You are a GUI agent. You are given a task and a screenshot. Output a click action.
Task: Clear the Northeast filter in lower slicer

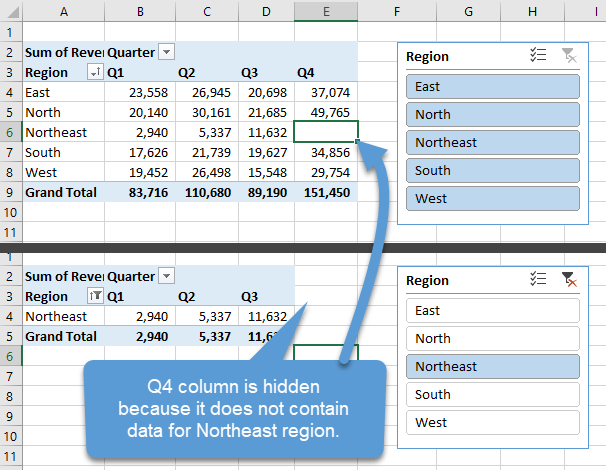569,280
